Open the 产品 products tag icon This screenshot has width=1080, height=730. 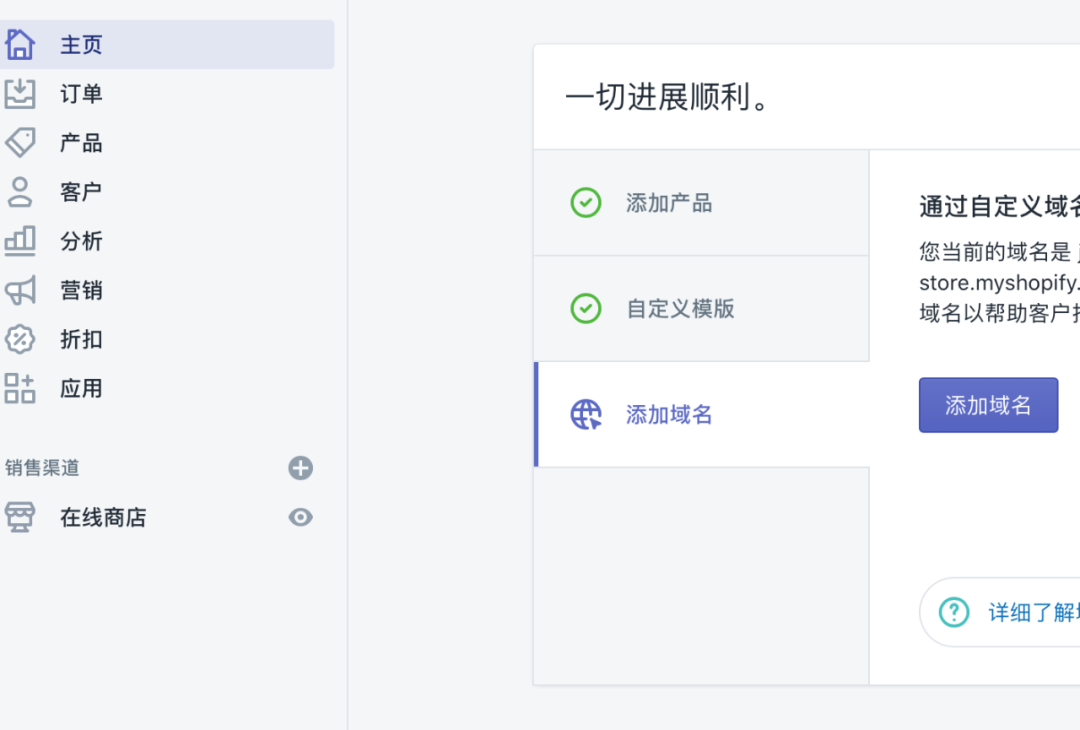[x=20, y=143]
